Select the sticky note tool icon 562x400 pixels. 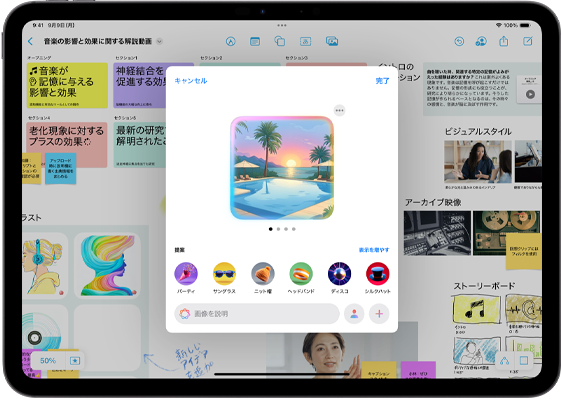click(255, 42)
